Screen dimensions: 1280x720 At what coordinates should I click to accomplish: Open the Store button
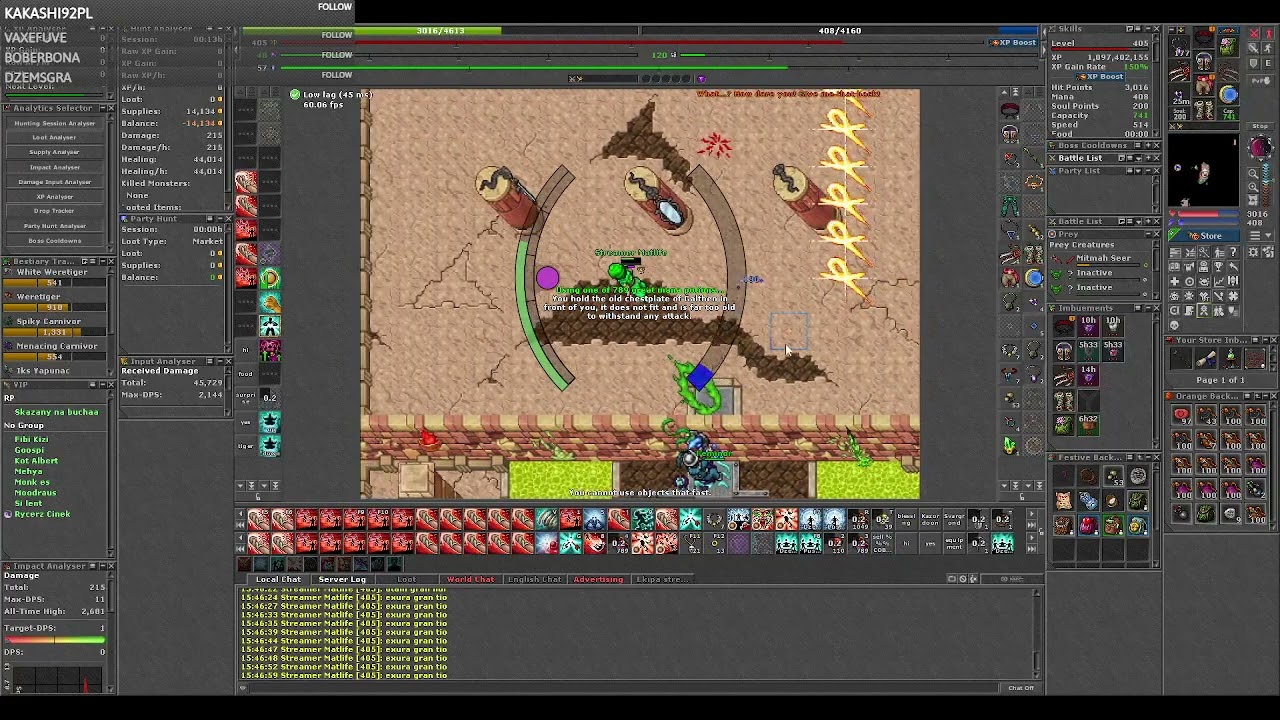tap(1204, 236)
